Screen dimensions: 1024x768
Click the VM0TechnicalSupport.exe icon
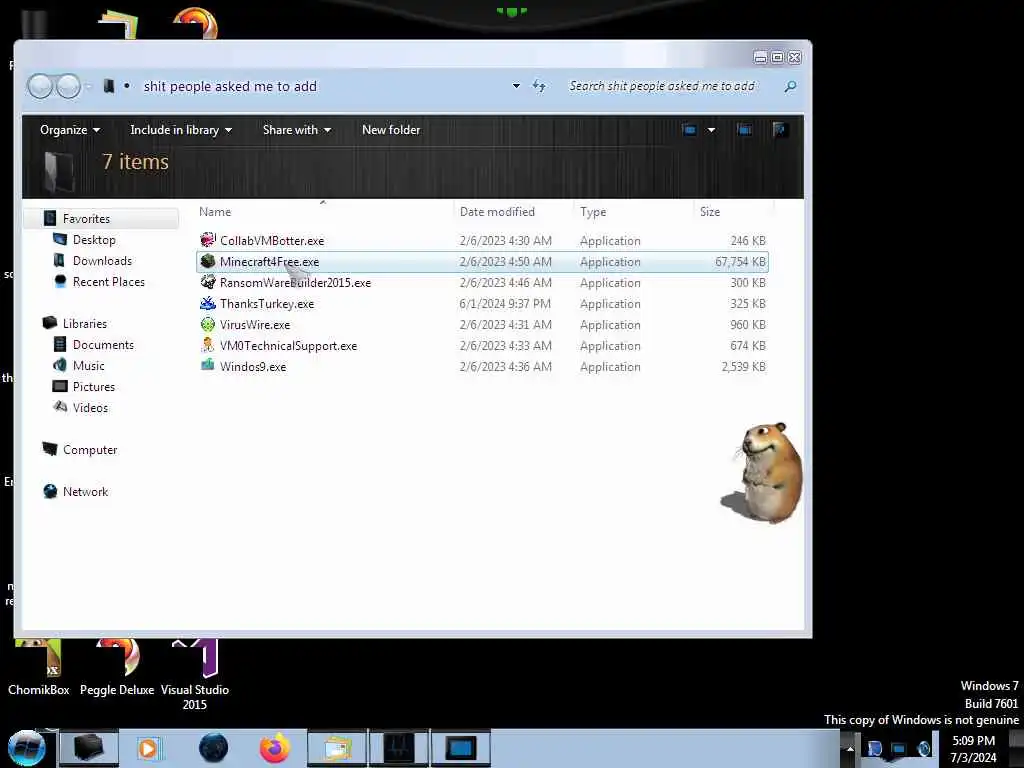click(208, 345)
